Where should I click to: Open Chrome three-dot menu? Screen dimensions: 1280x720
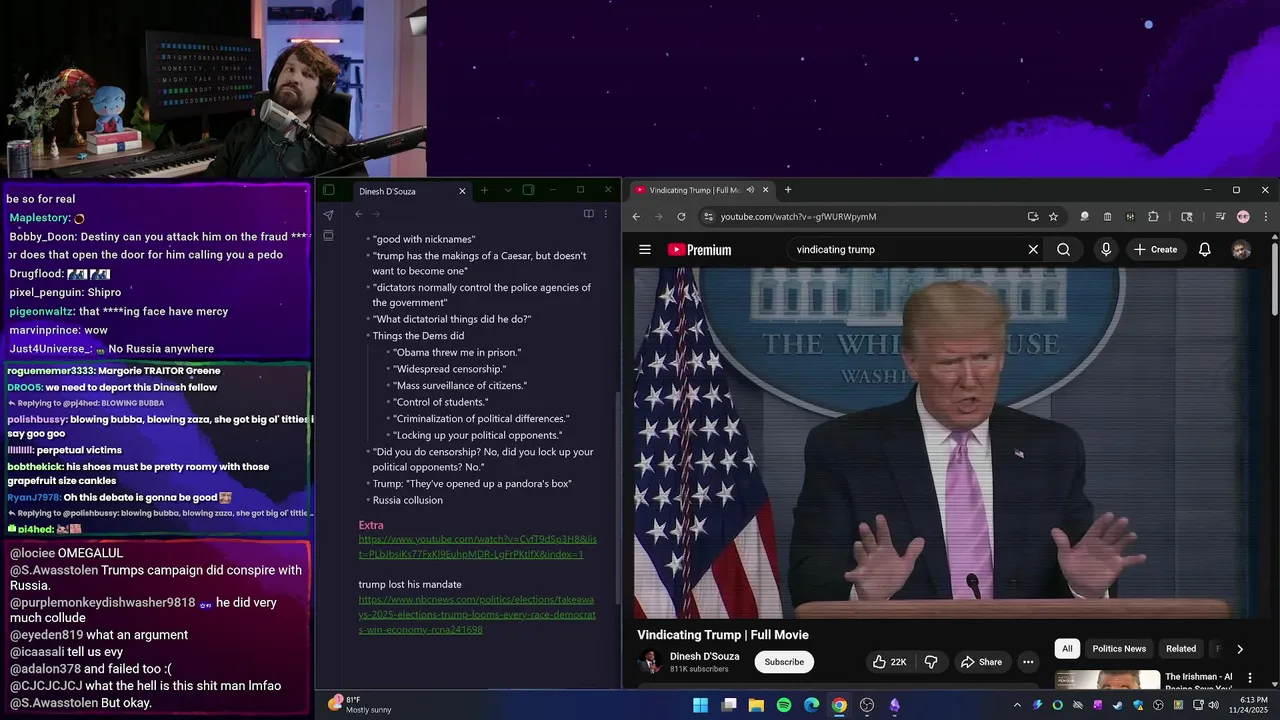(x=1265, y=217)
